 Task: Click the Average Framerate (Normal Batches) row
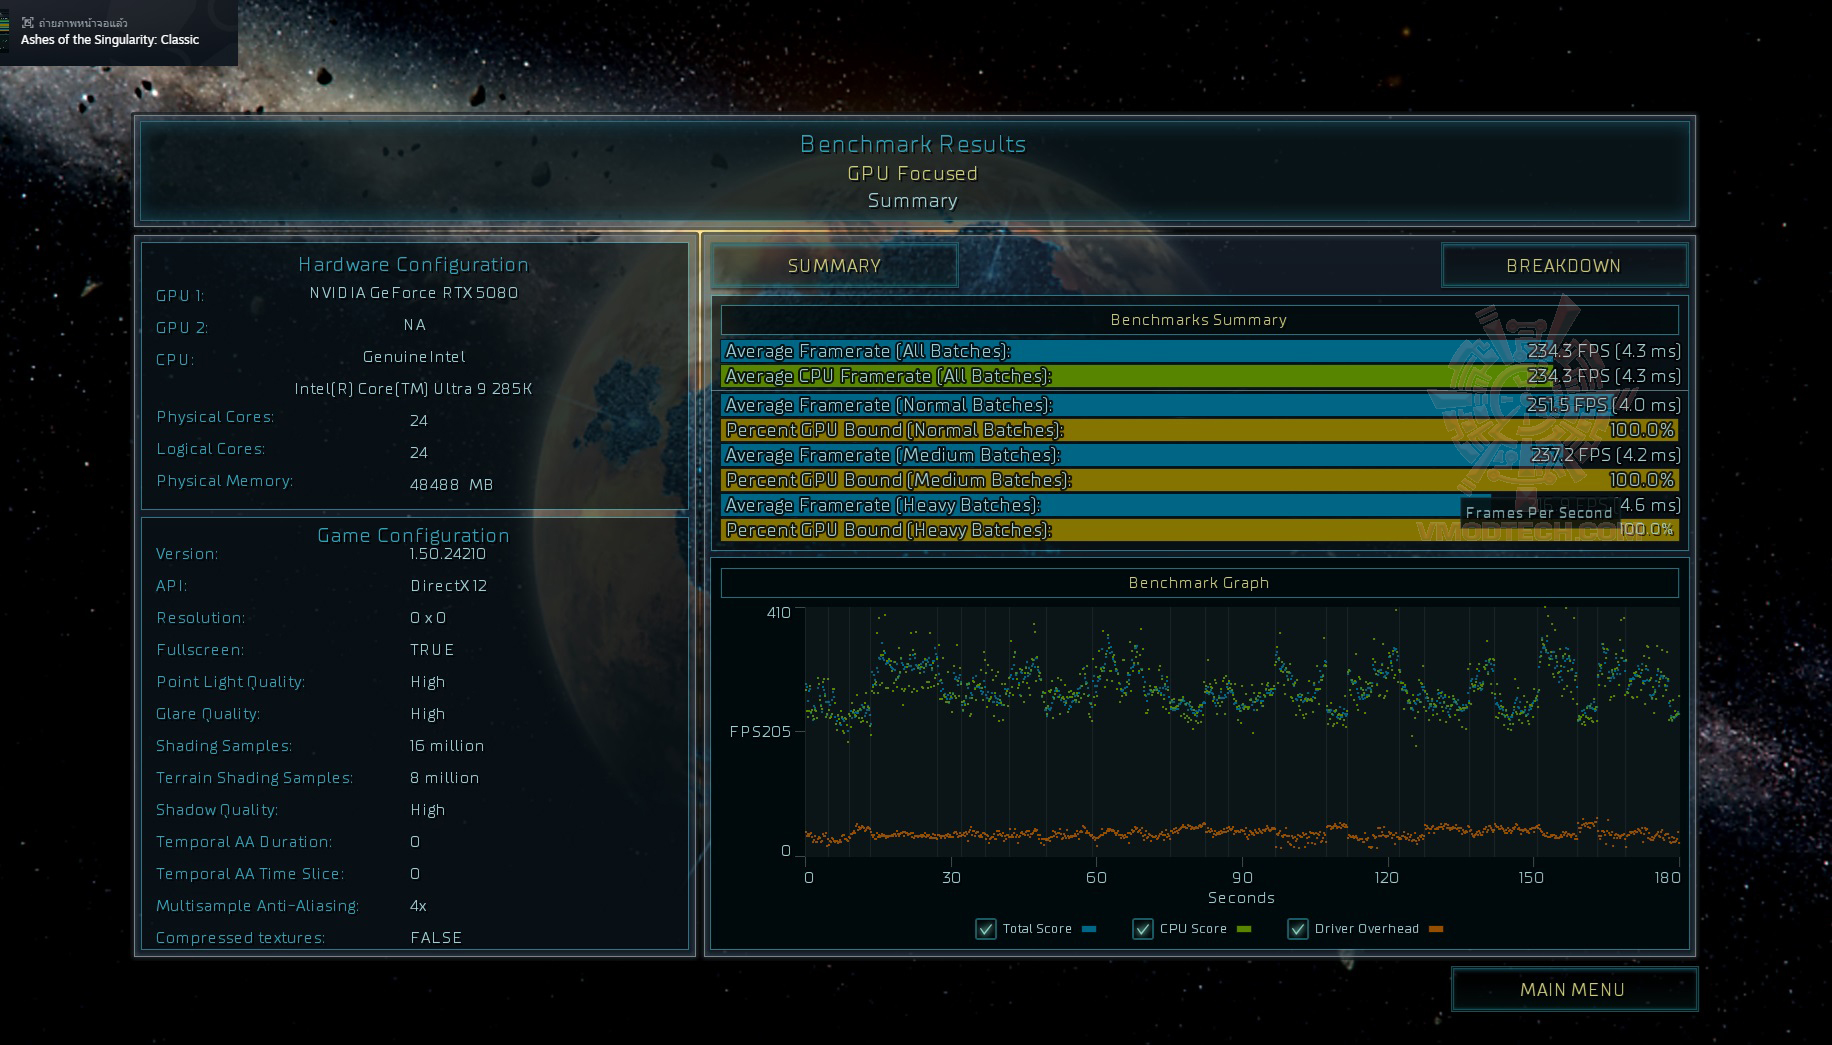(1201, 405)
